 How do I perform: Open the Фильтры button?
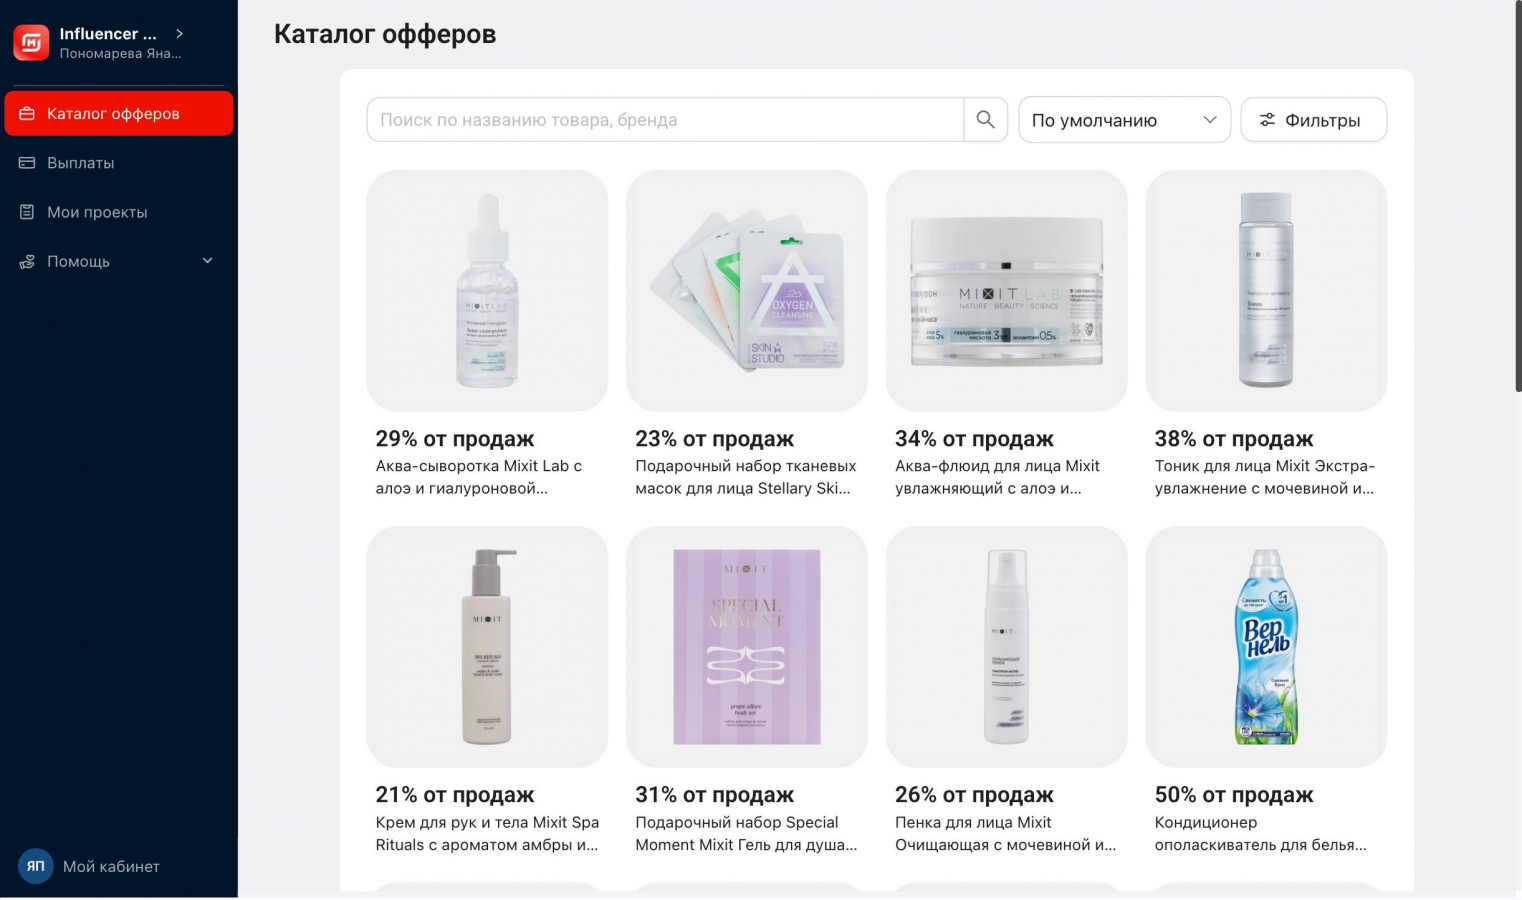click(1313, 120)
